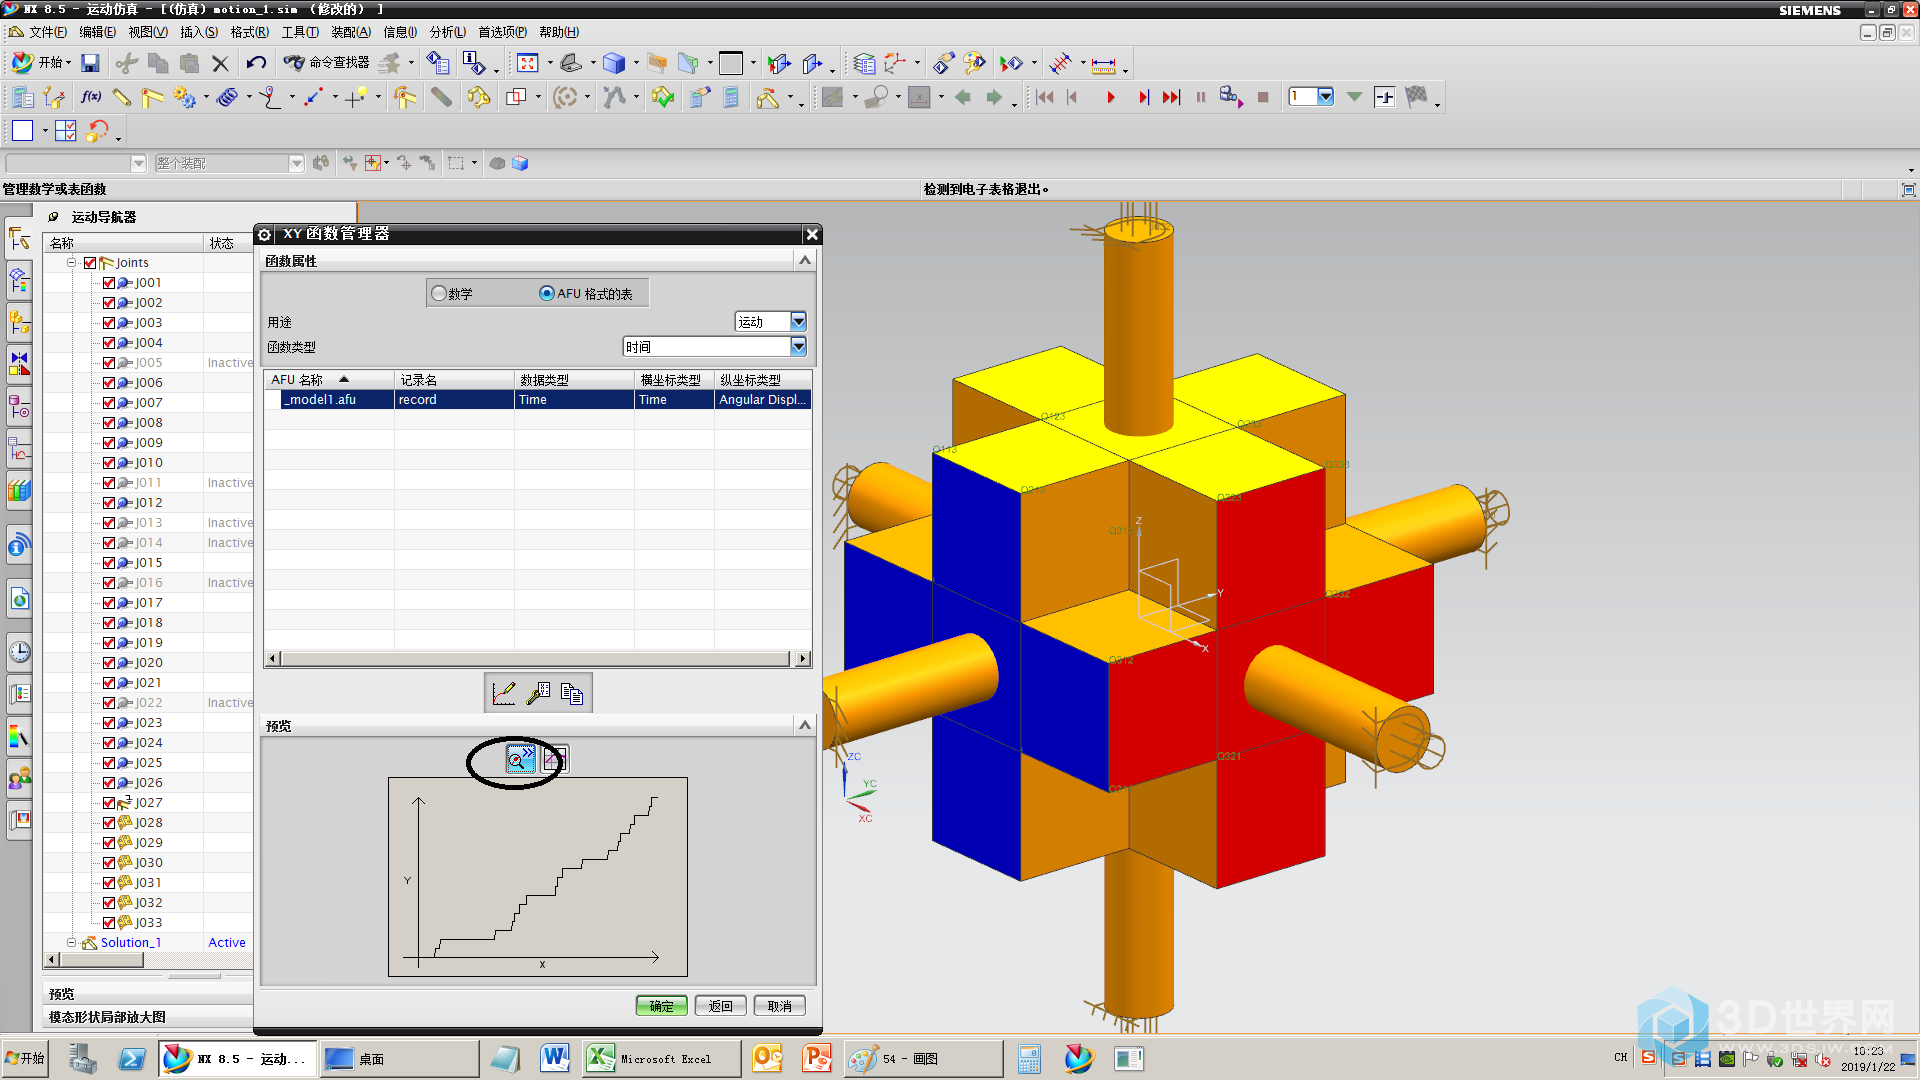Click the gears driver icon
This screenshot has width=1920, height=1080.
coord(184,97)
